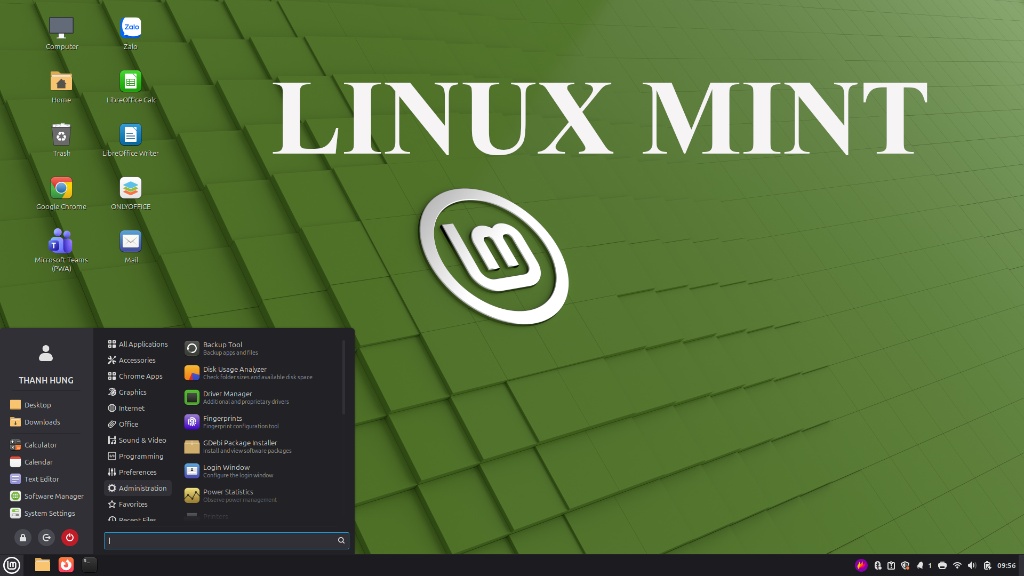Open Login Window settings
Image resolution: width=1024 pixels, height=576 pixels.
point(261,471)
